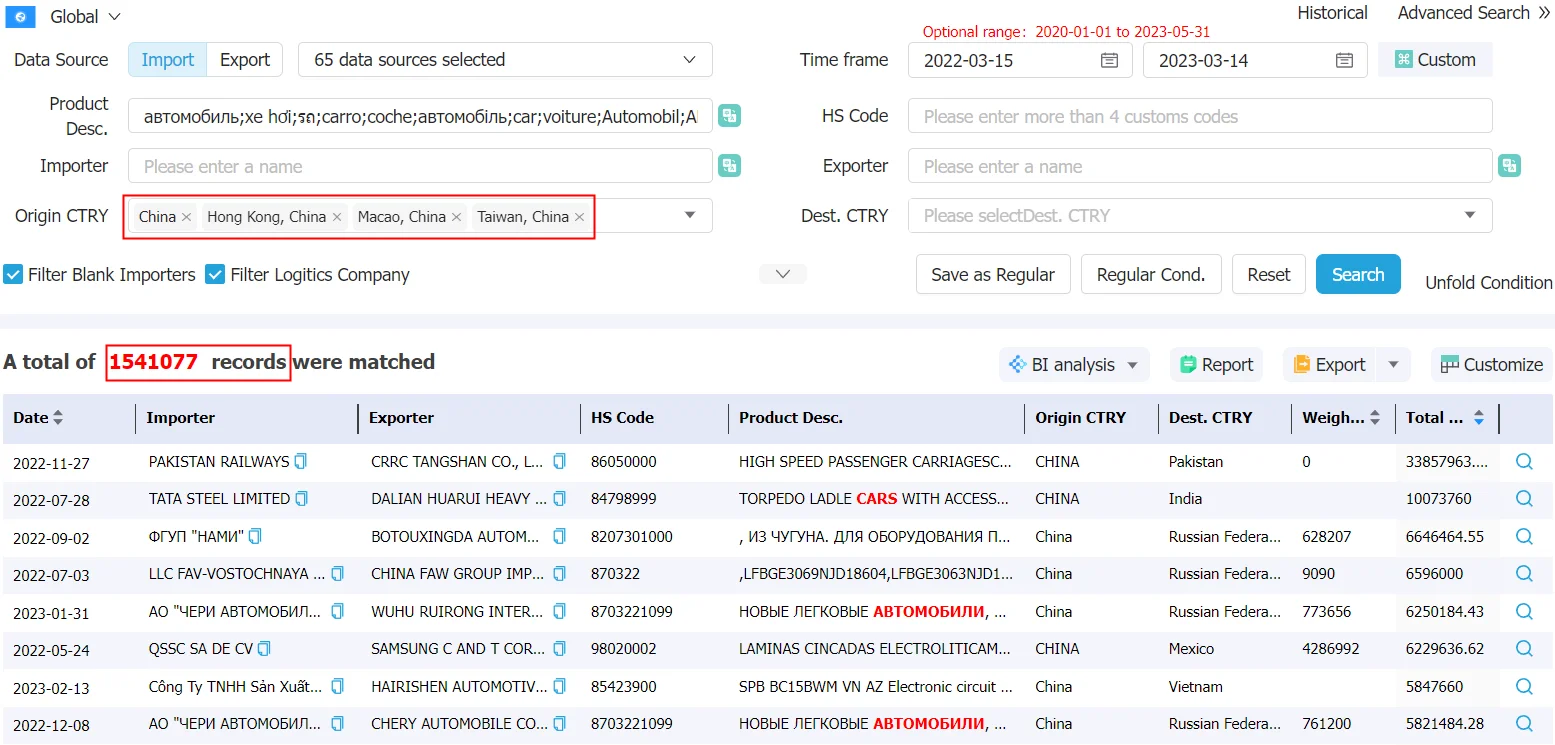Click translate icon beside Importer field
Viewport: 1555px width, 745px height.
(730, 166)
